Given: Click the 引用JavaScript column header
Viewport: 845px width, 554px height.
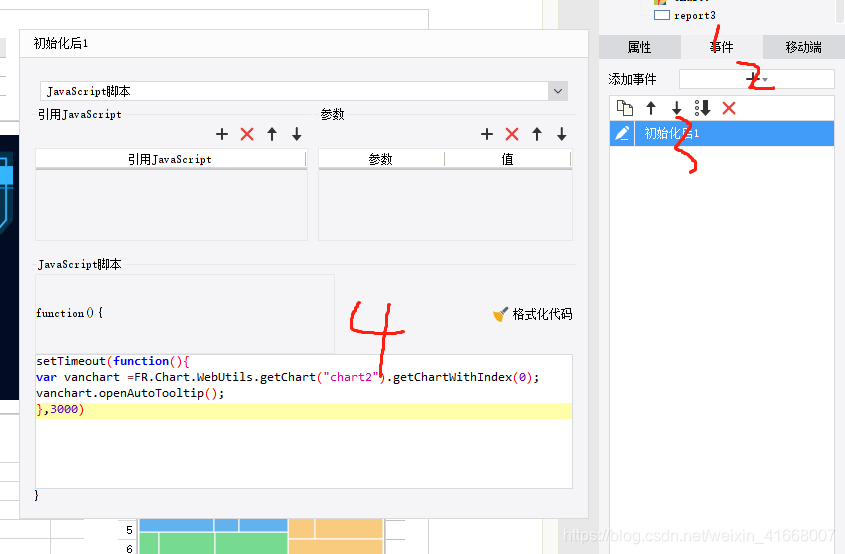Looking at the screenshot, I should pos(171,159).
